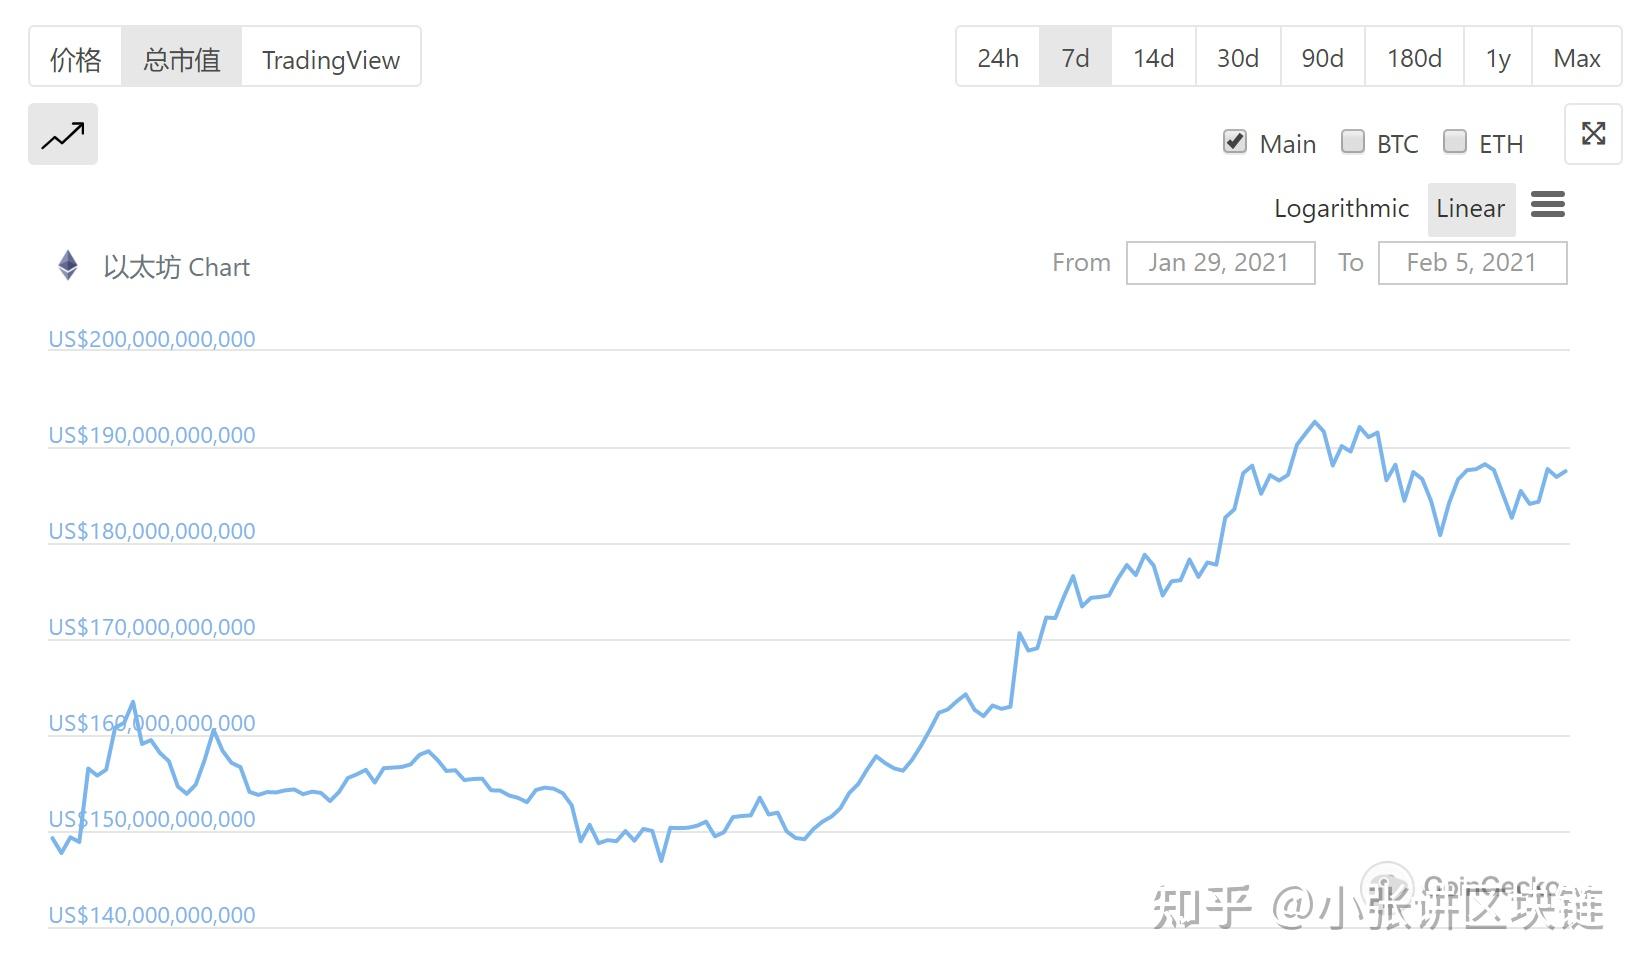Enable the BTC comparison checkbox
Viewport: 1645px width, 975px height.
pyautogui.click(x=1353, y=142)
